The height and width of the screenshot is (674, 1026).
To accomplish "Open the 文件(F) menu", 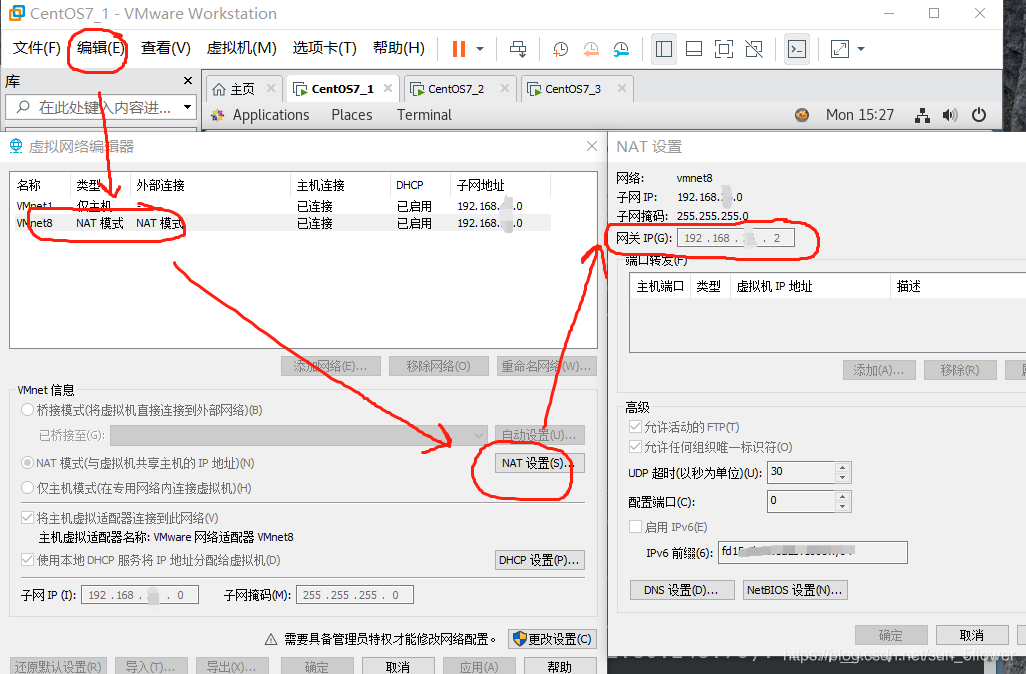I will 37,48.
